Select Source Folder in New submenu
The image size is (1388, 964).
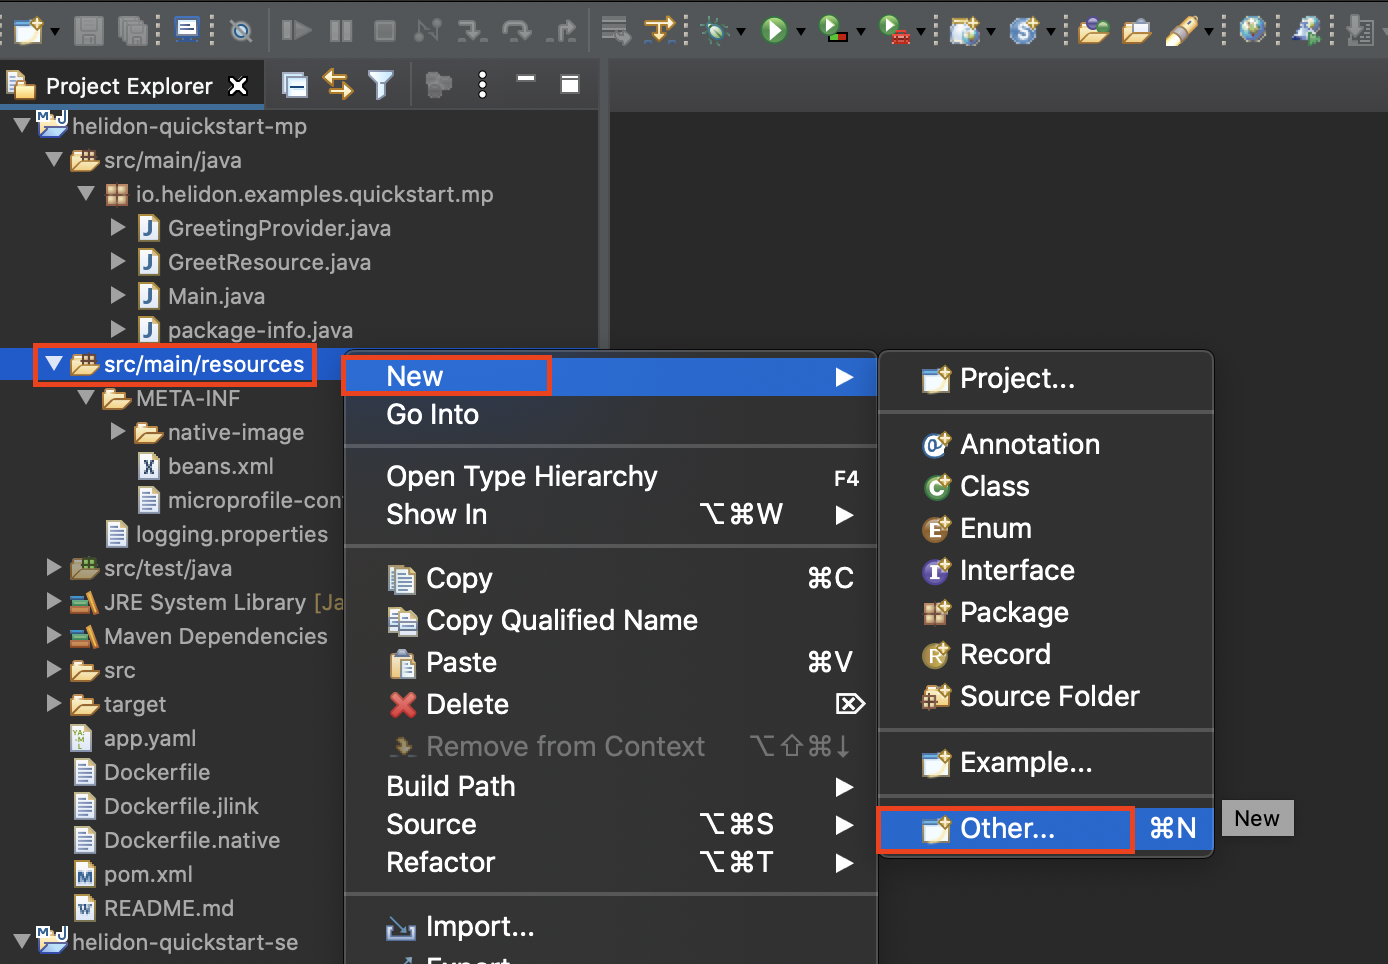pos(1046,696)
